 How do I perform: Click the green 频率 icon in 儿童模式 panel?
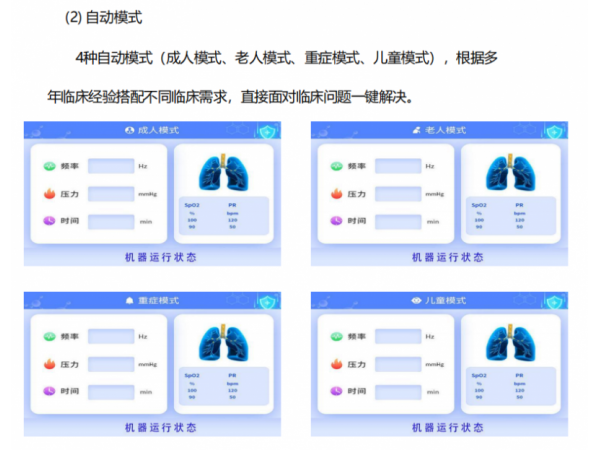(x=334, y=337)
